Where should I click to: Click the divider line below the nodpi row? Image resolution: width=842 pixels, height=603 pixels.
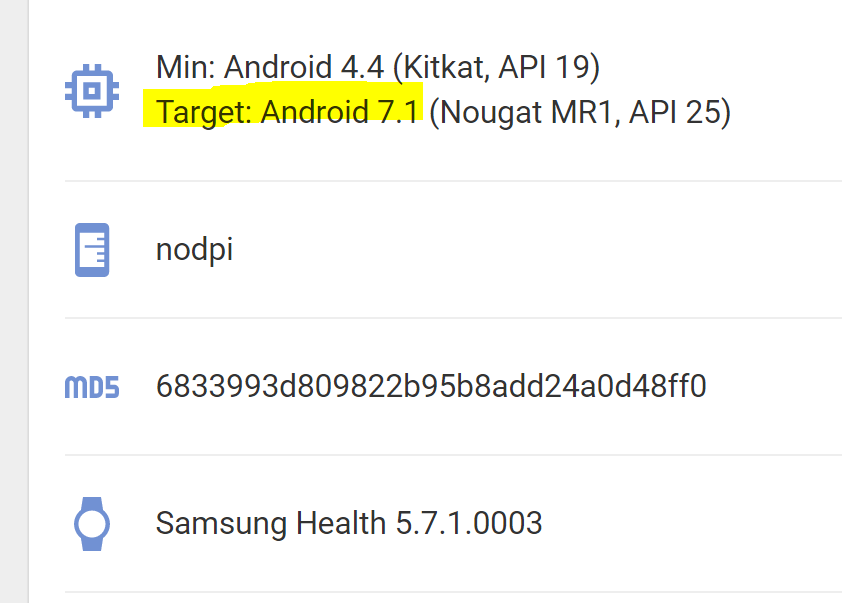[450, 318]
